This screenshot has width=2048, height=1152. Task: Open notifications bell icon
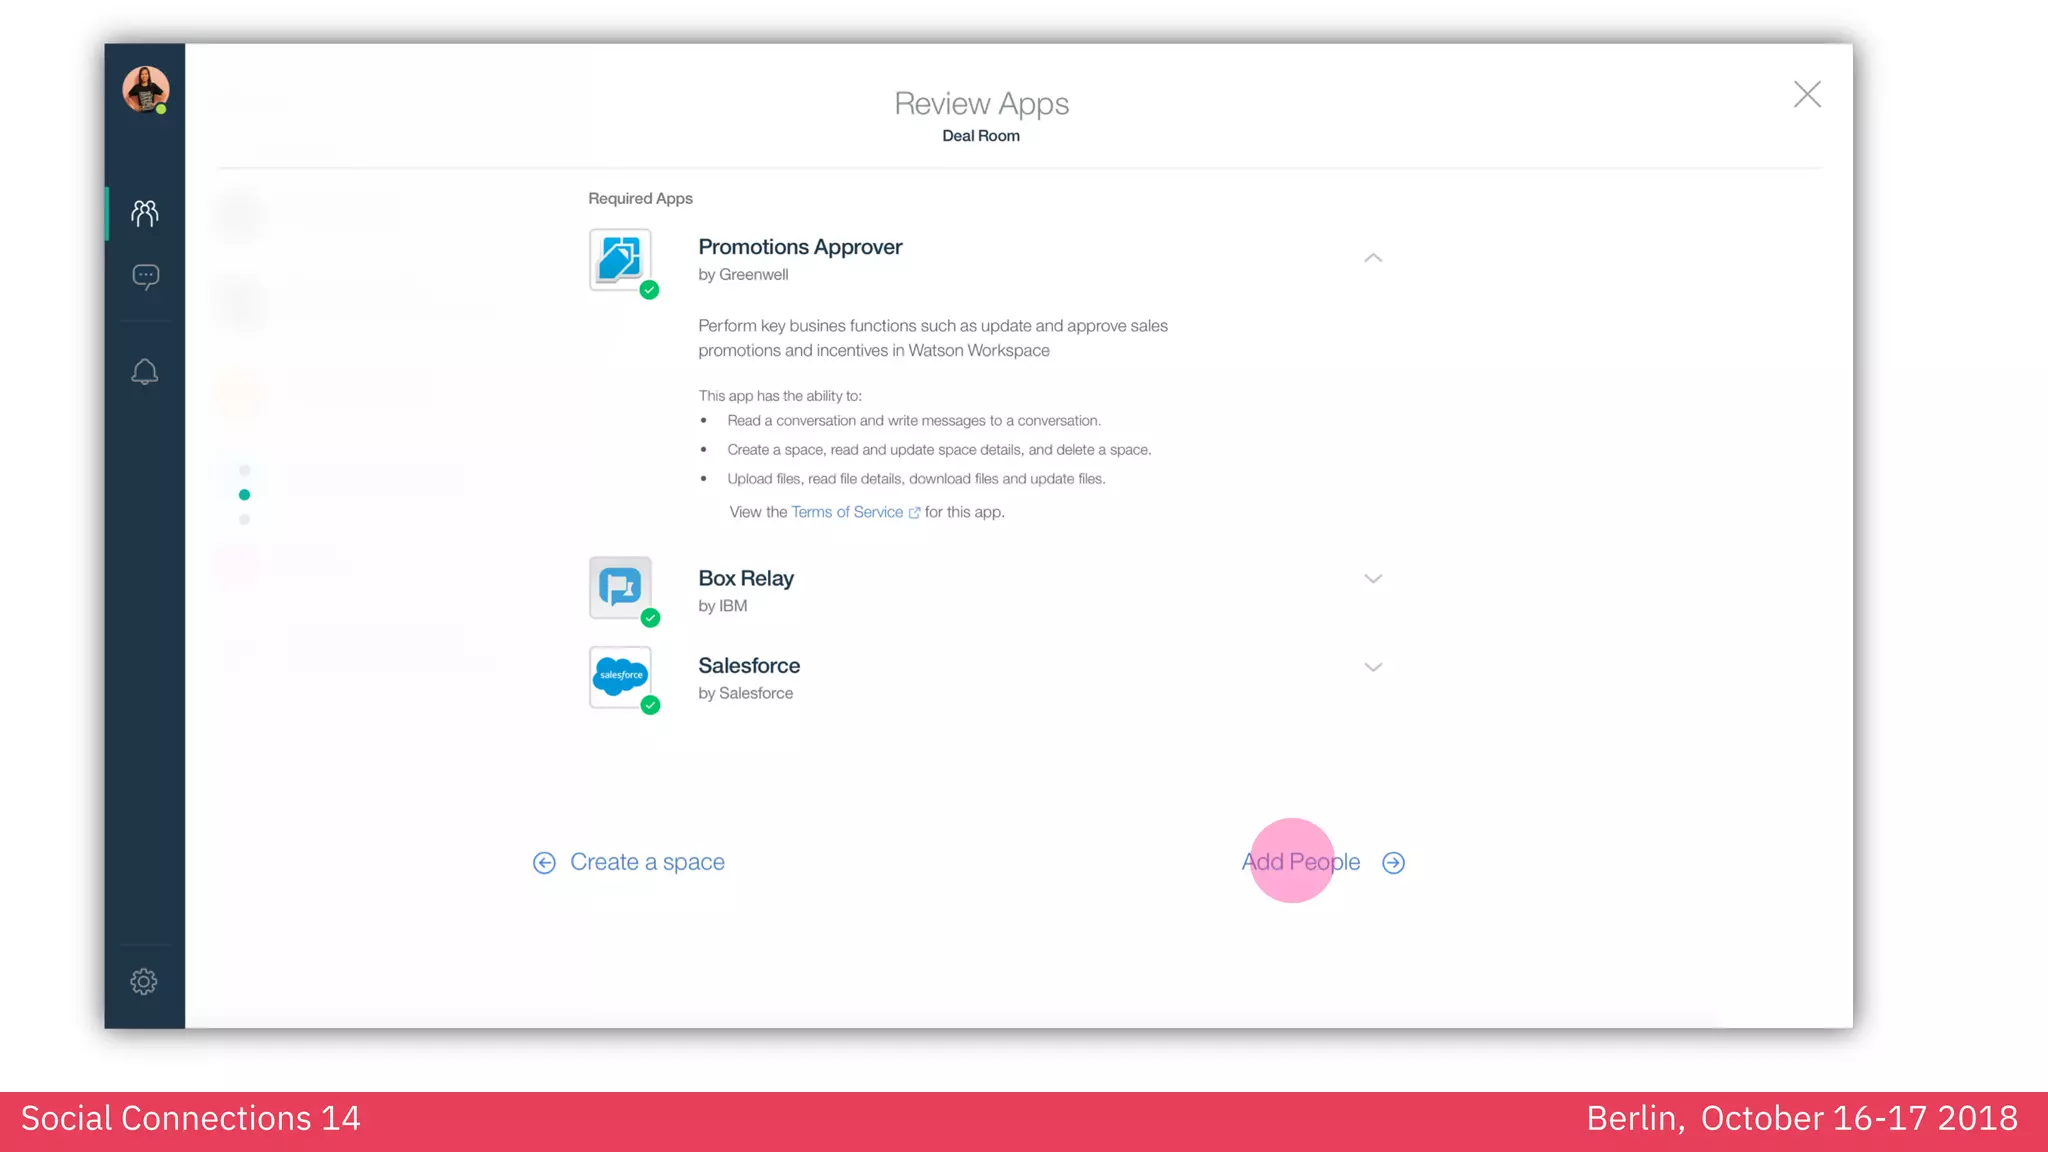click(x=145, y=372)
